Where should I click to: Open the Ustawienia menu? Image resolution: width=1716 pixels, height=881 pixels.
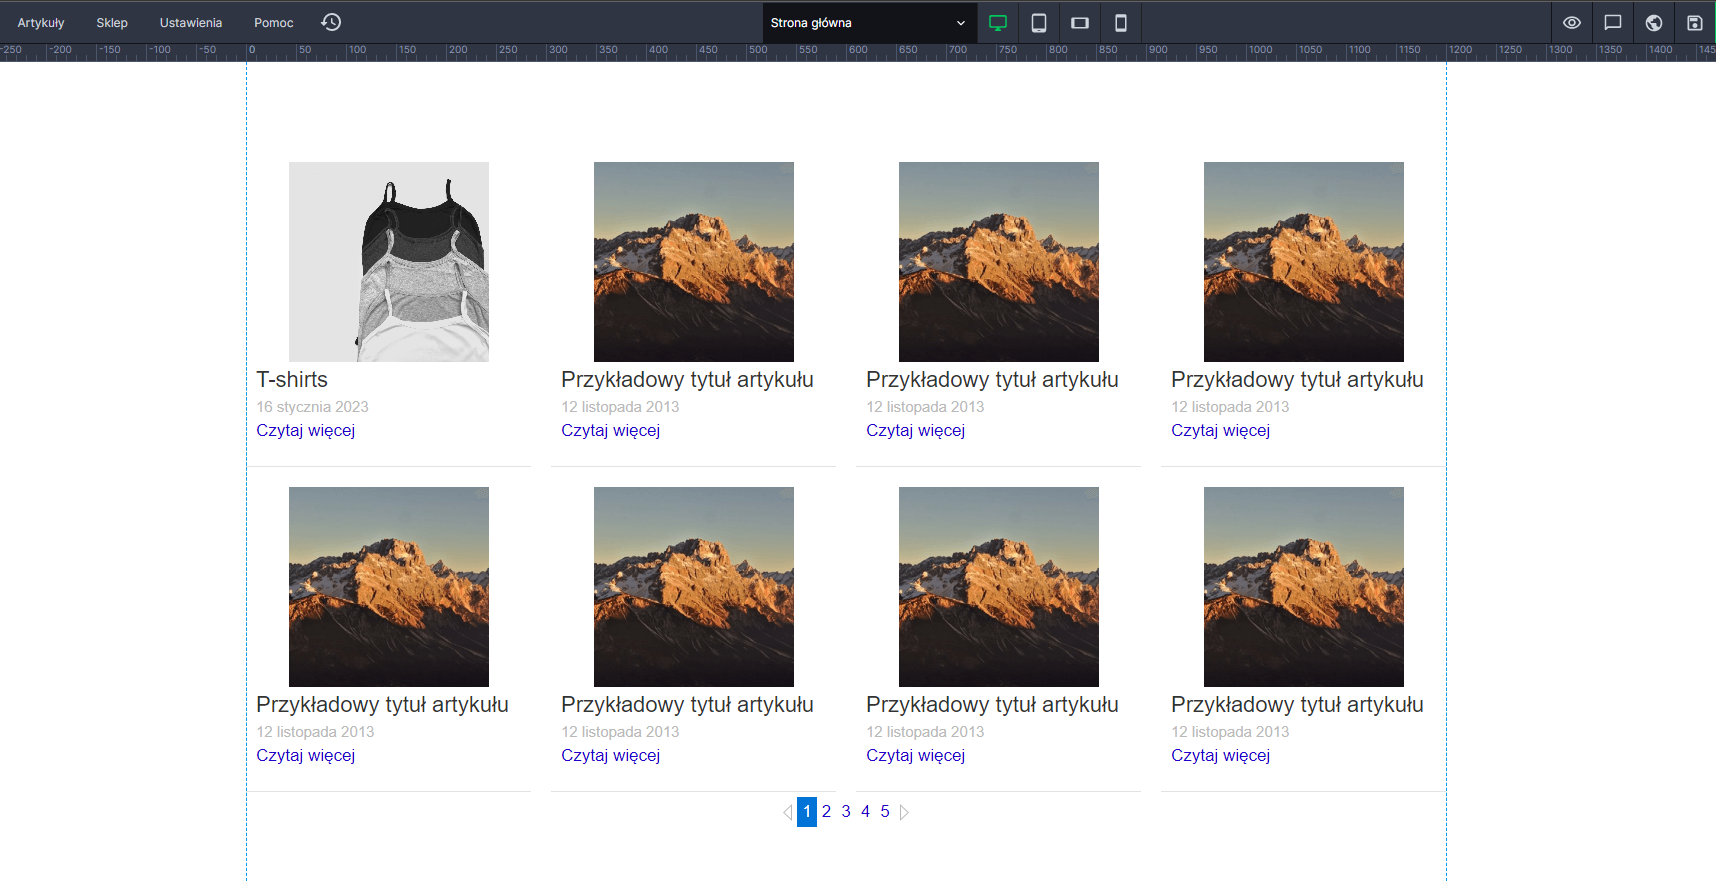[191, 23]
